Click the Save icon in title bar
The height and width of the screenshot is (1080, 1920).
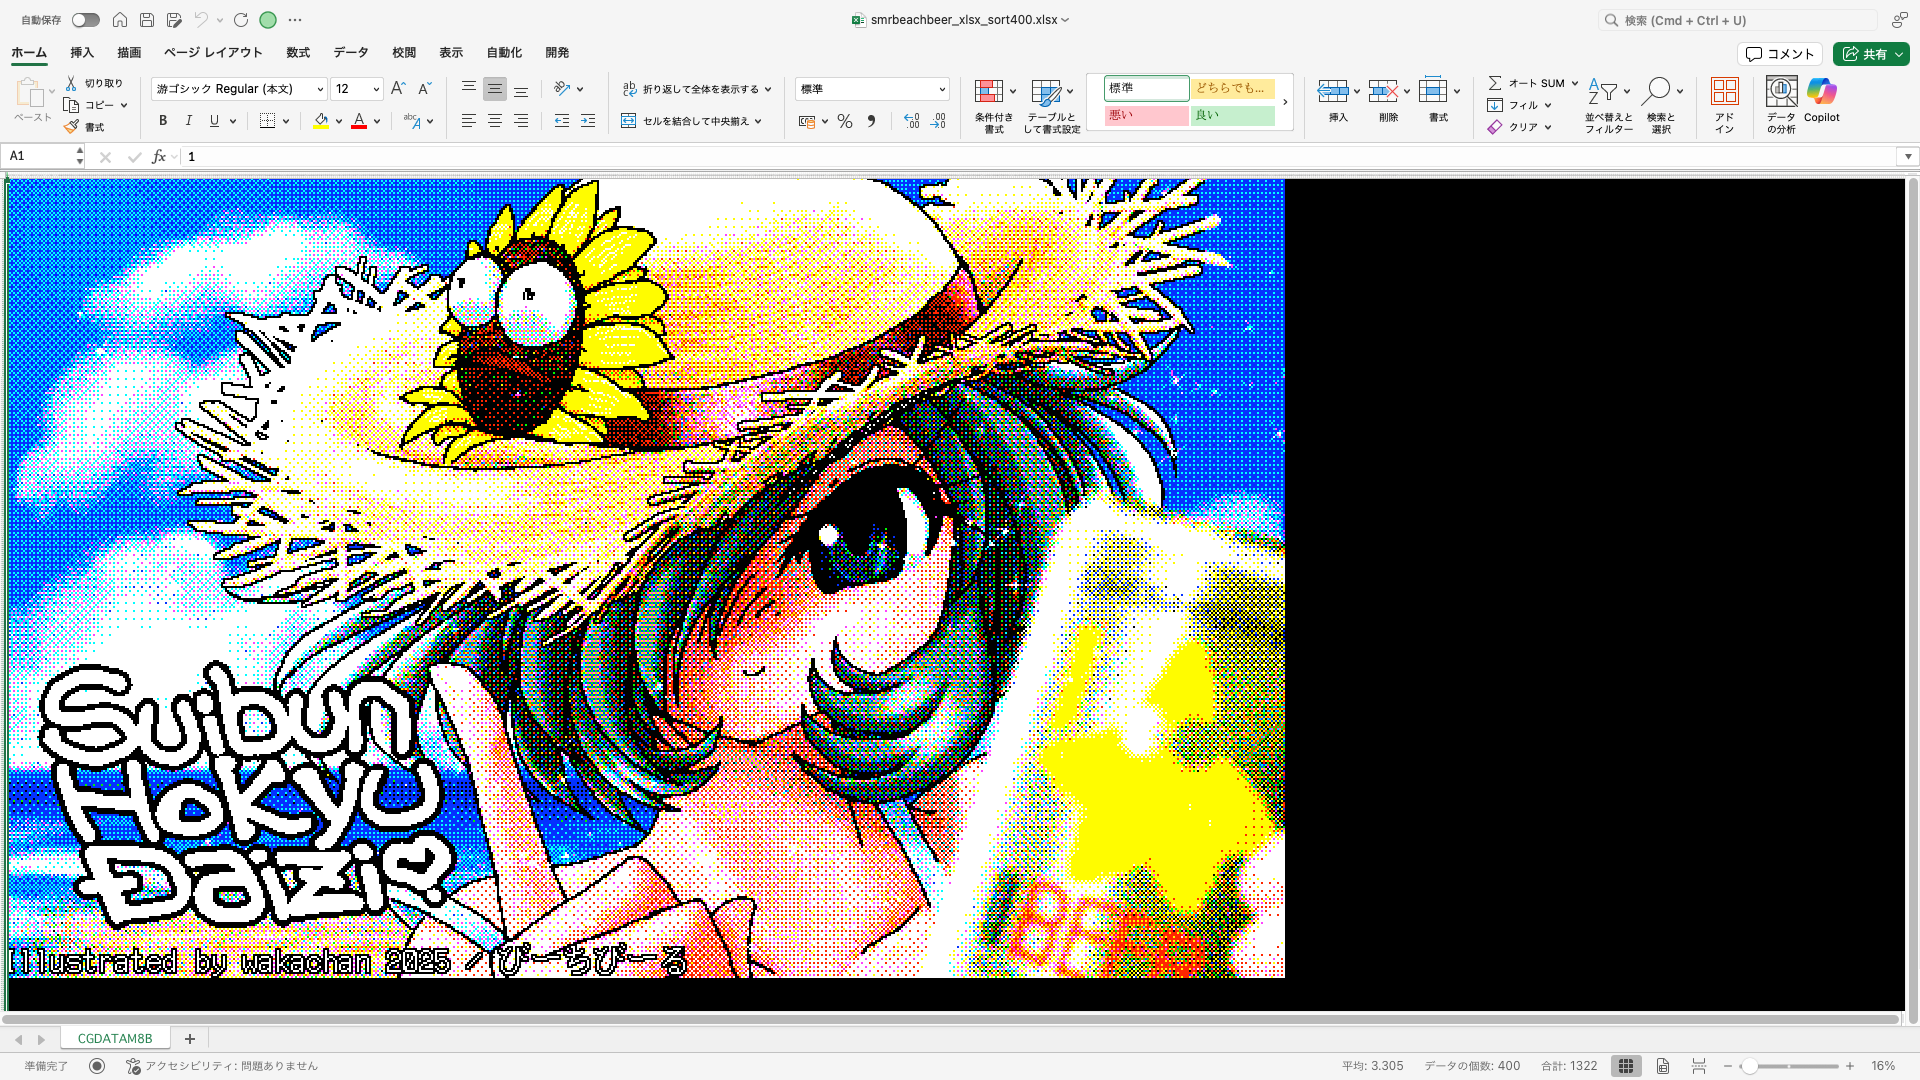click(x=147, y=20)
